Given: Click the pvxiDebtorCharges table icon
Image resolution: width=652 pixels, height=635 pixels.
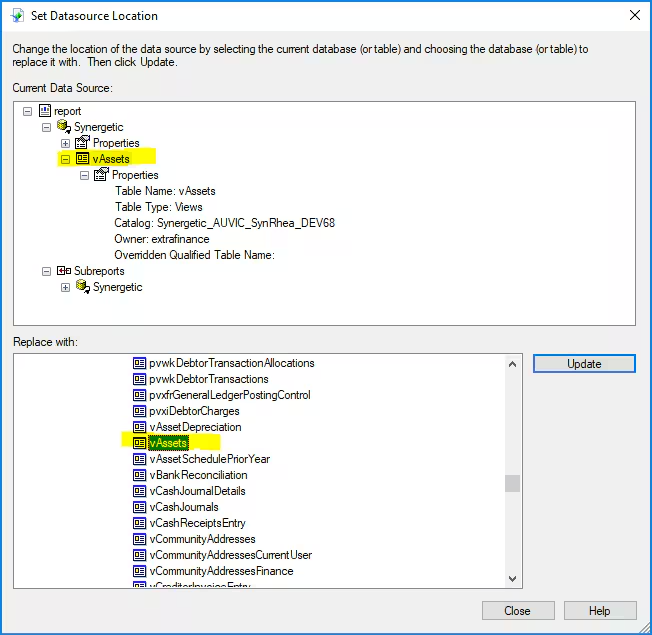Looking at the screenshot, I should tap(139, 411).
